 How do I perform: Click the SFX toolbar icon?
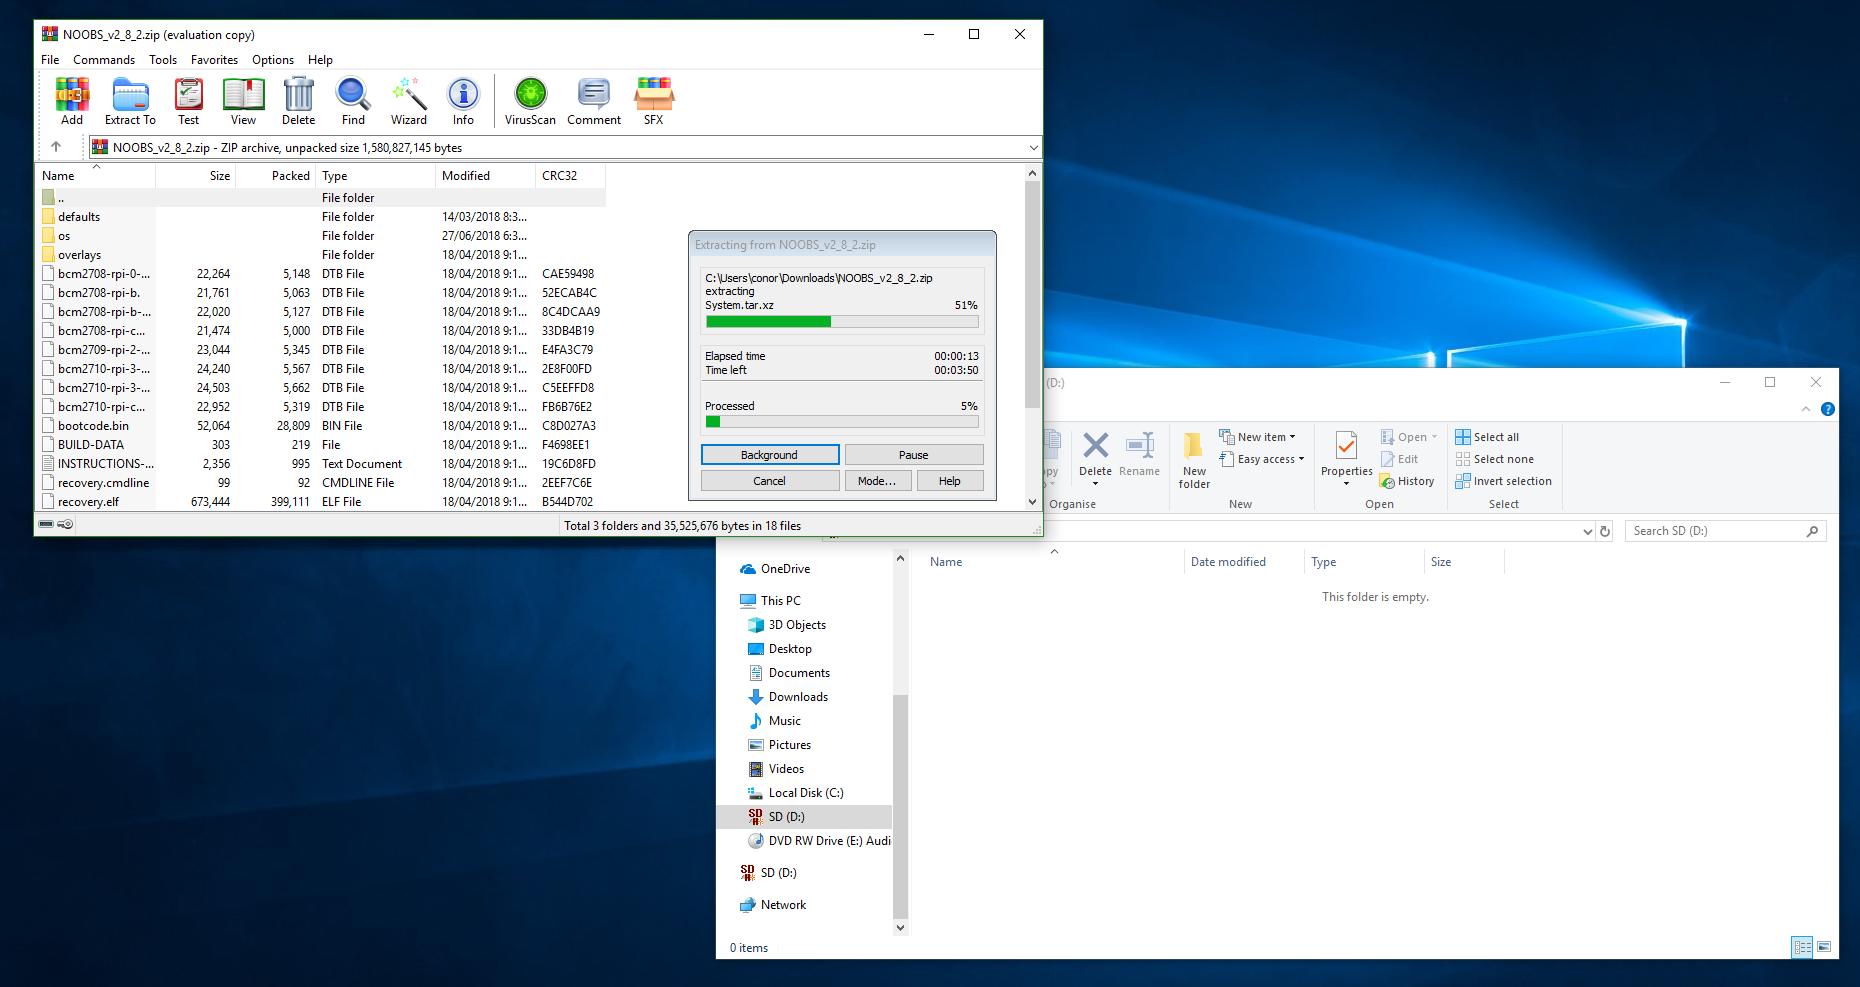tap(653, 101)
